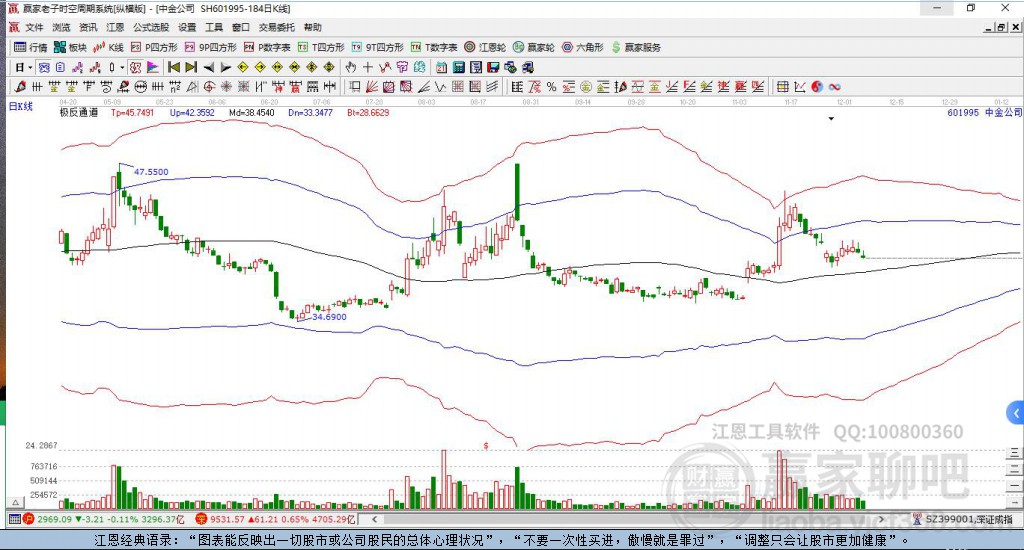This screenshot has width=1024, height=550.
Task: Collapse volume pane with triangle button
Action: coord(16,502)
